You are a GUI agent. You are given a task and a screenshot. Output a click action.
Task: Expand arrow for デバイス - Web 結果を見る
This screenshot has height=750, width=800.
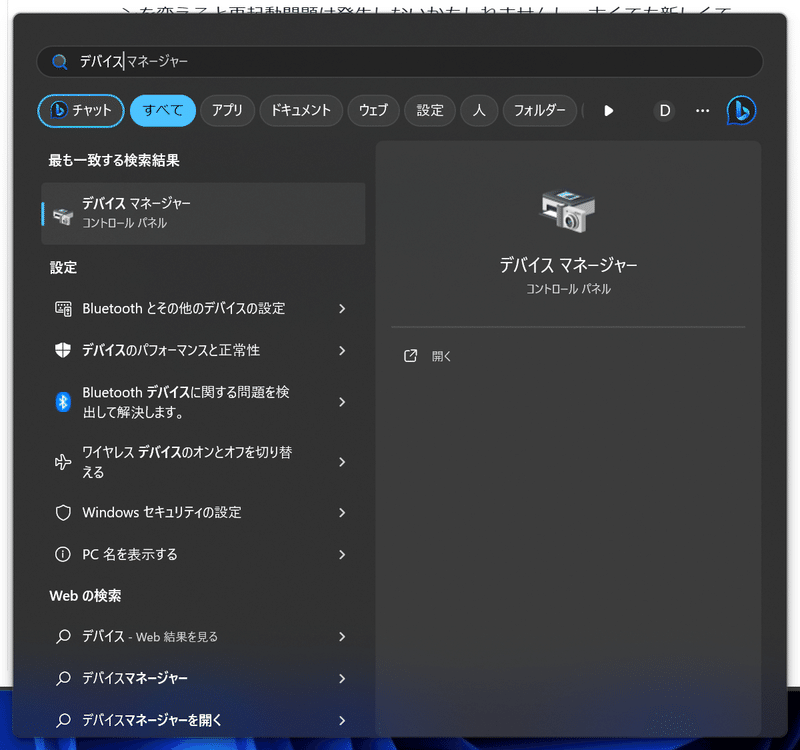point(342,637)
